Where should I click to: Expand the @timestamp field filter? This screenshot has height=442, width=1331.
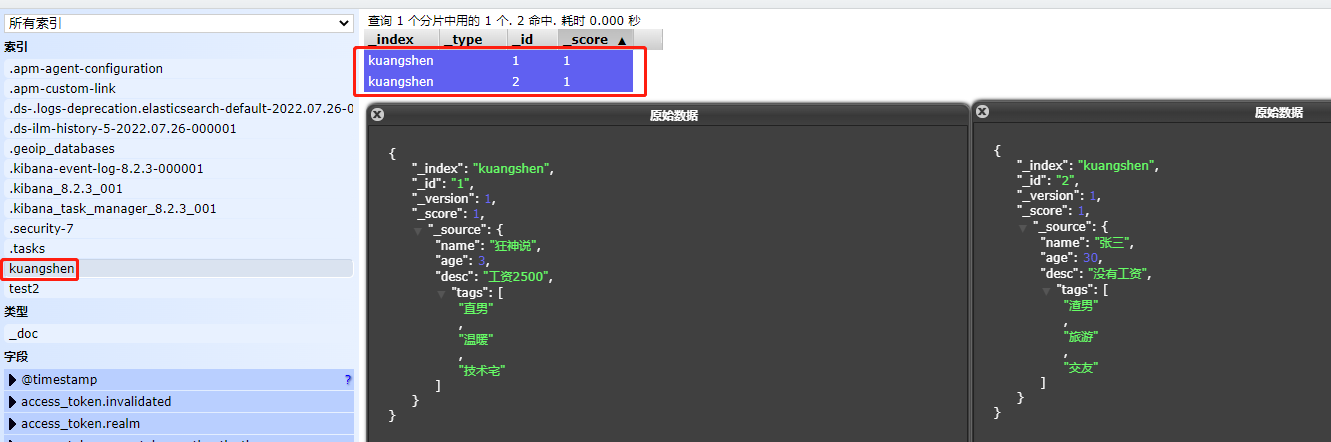click(x=13, y=380)
